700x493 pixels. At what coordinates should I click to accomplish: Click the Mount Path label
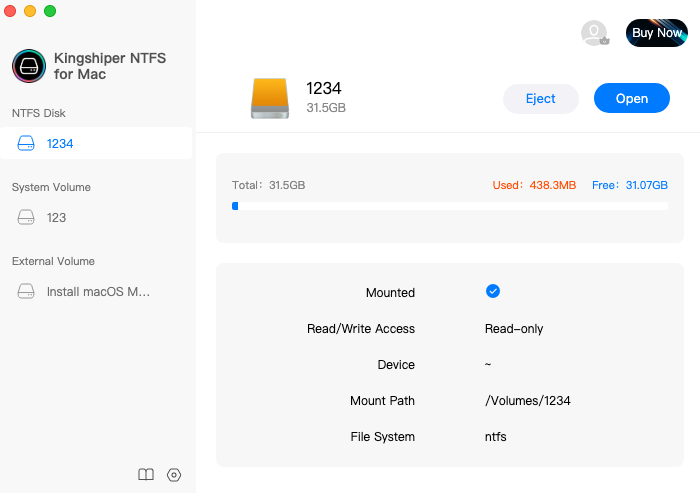(382, 401)
